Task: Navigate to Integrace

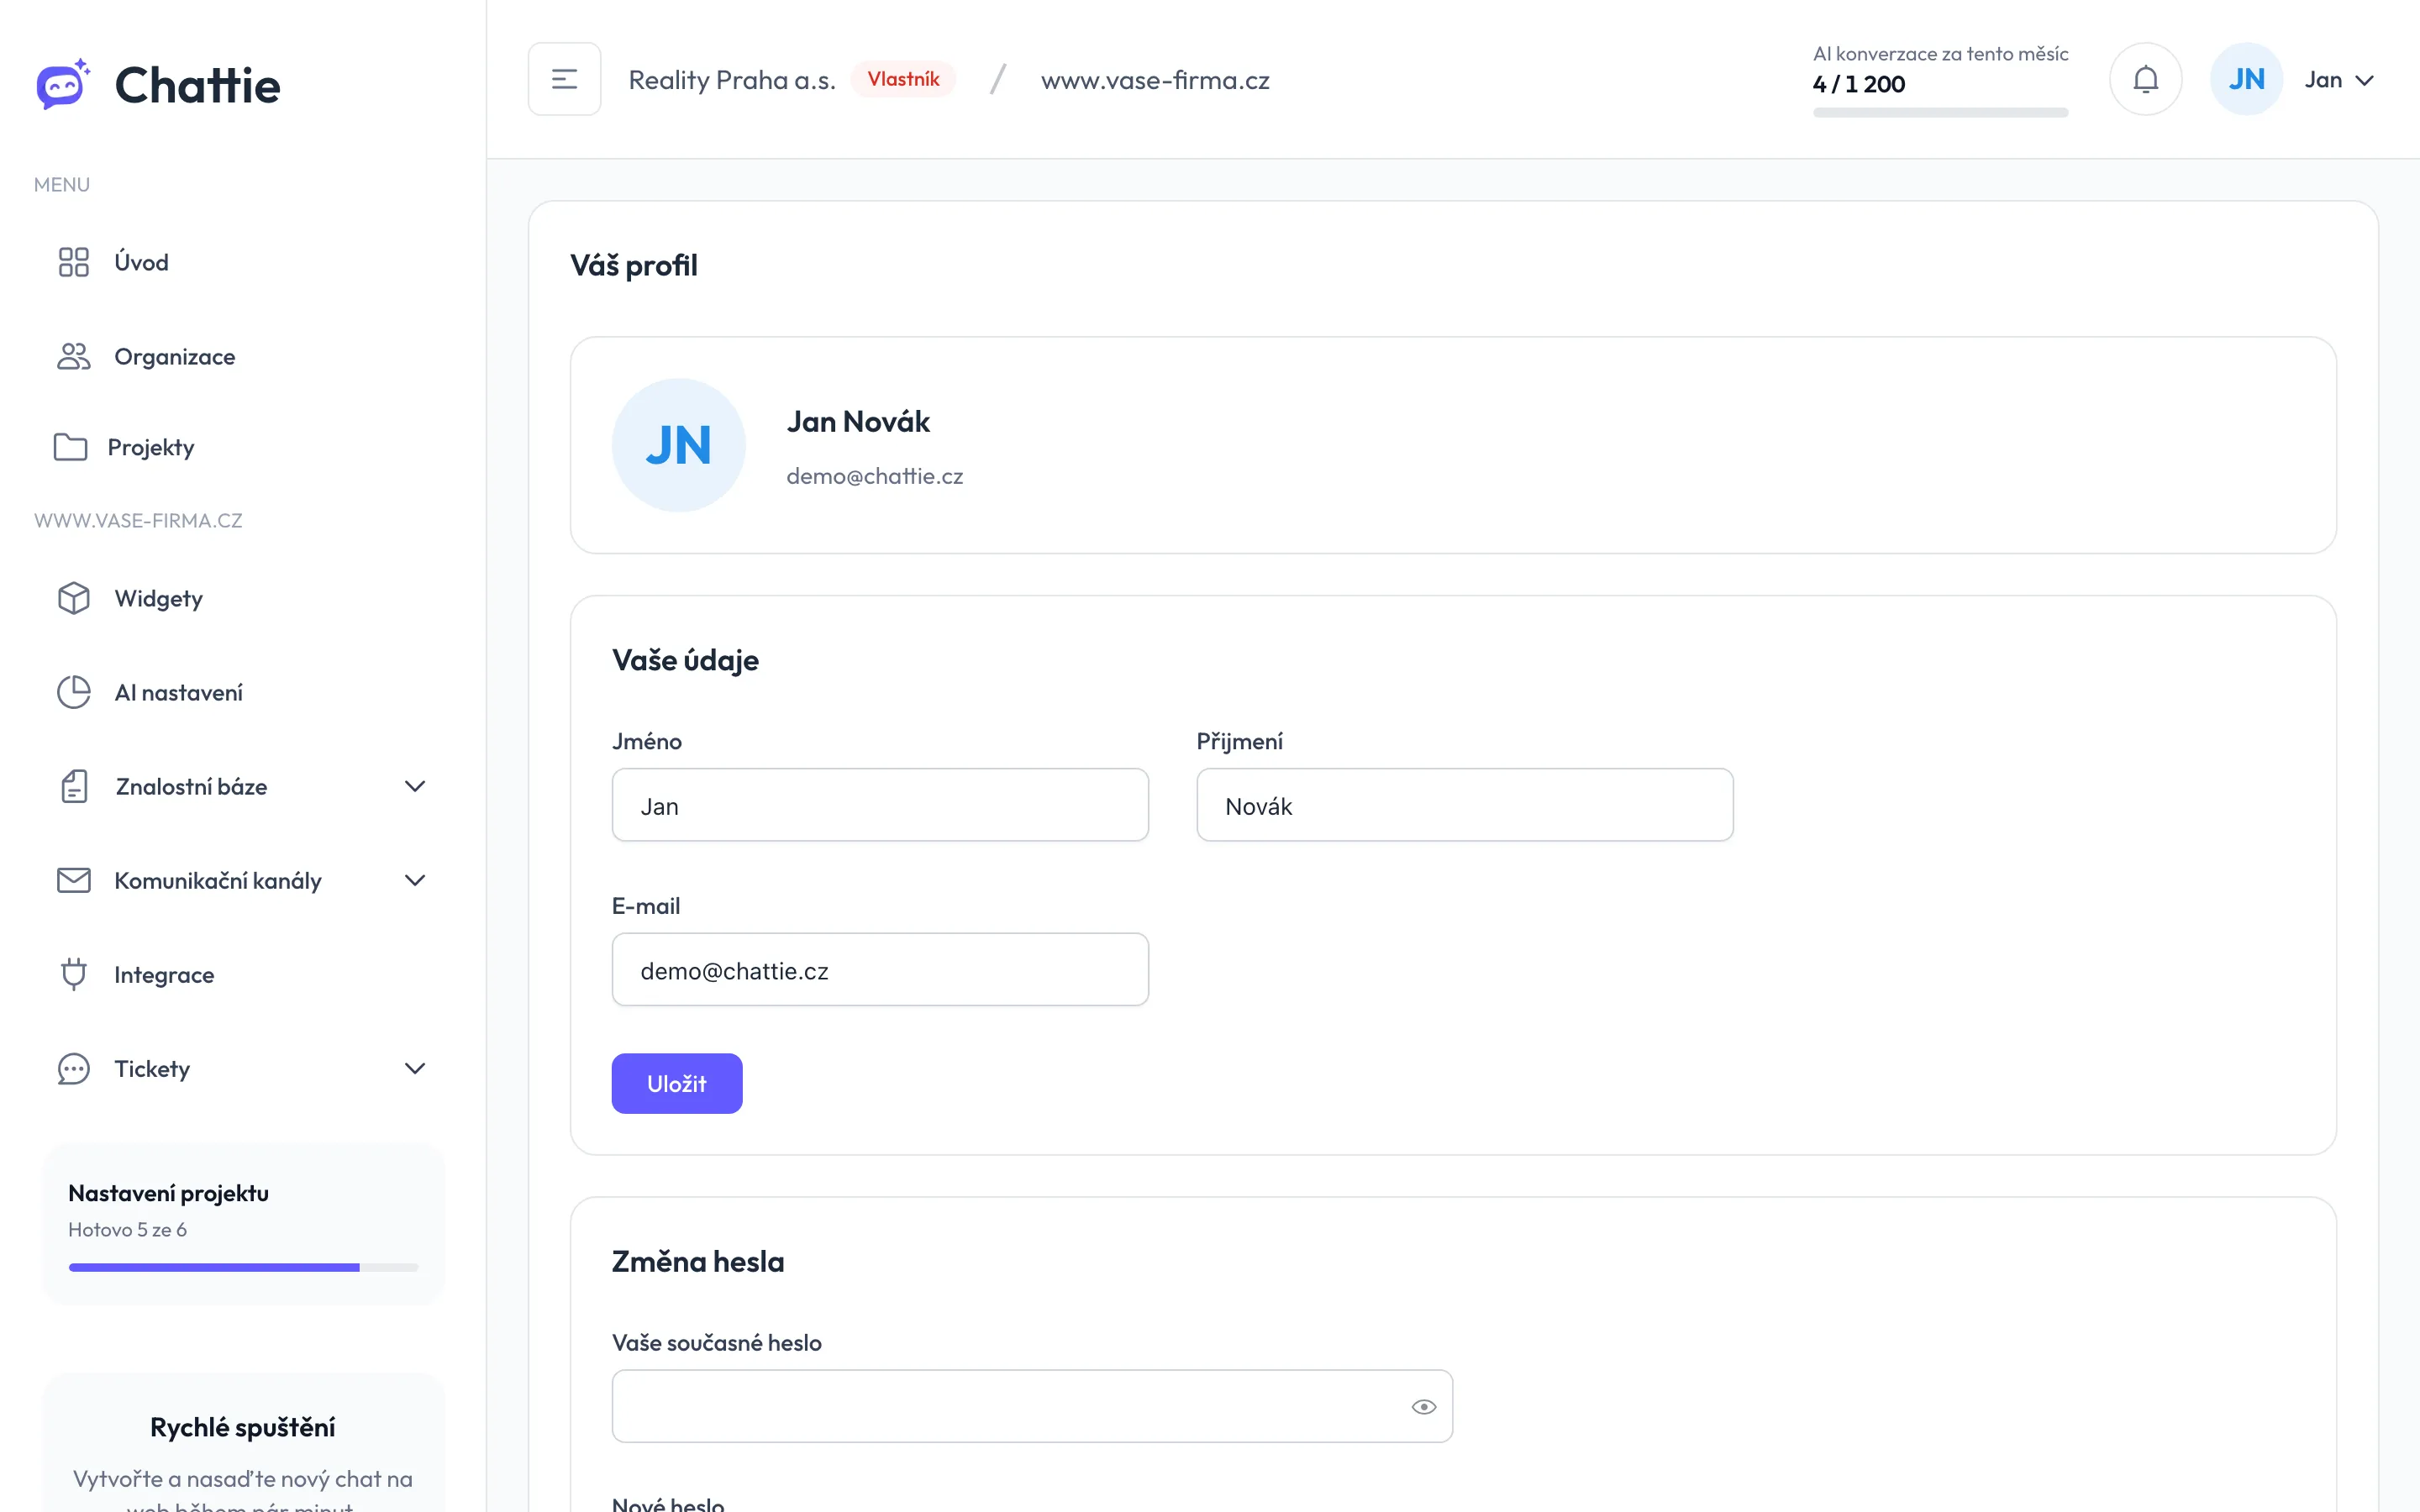Action: (x=243, y=974)
